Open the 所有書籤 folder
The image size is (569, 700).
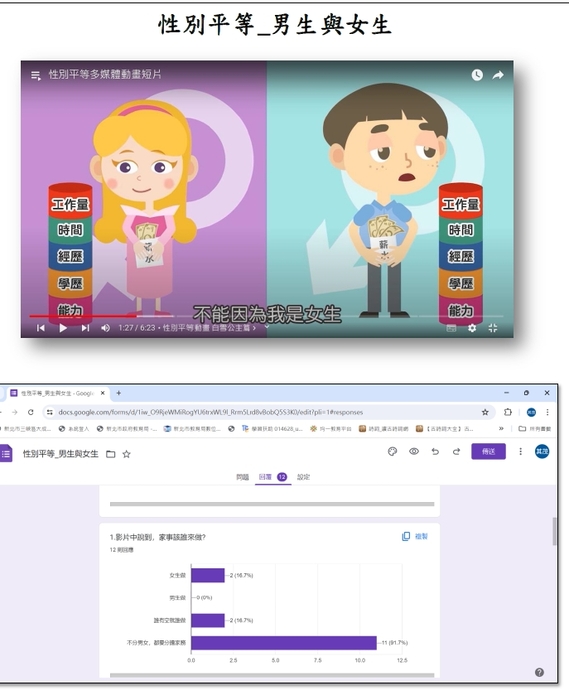click(535, 429)
